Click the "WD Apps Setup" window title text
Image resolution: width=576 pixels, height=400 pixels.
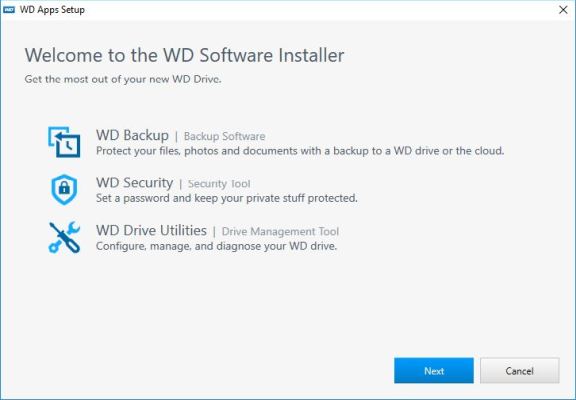(x=52, y=10)
